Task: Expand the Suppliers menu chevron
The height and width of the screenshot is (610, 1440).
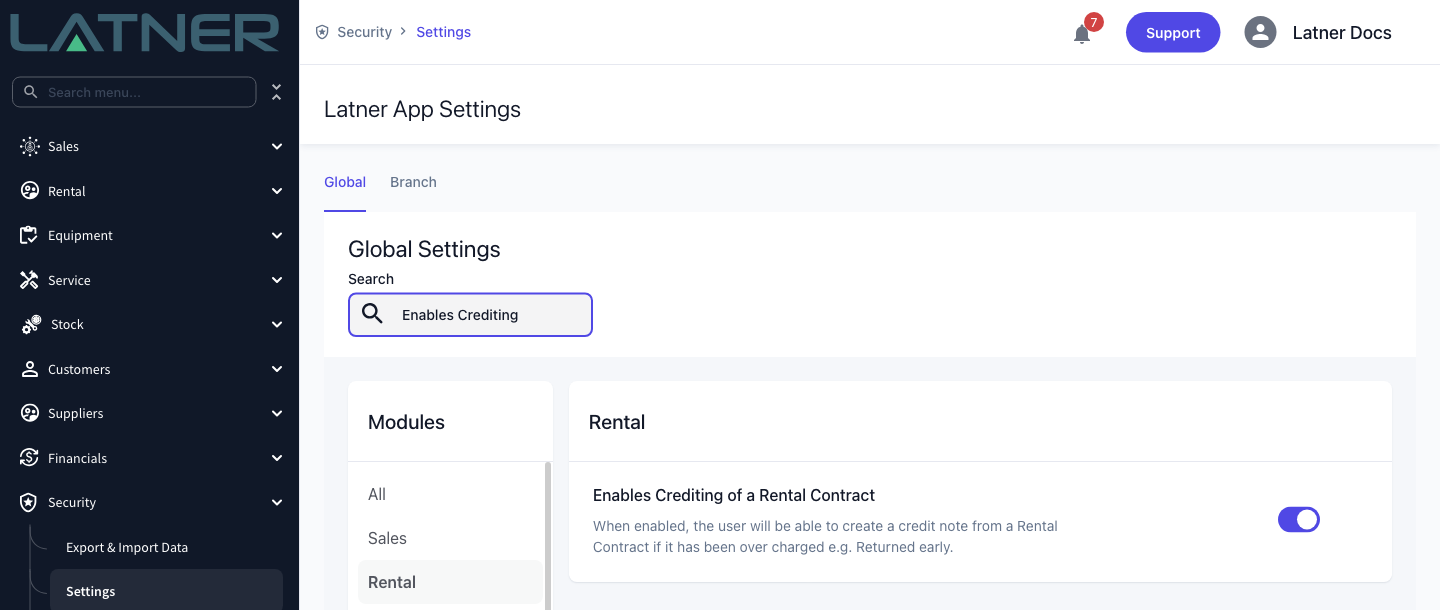Action: [x=277, y=413]
